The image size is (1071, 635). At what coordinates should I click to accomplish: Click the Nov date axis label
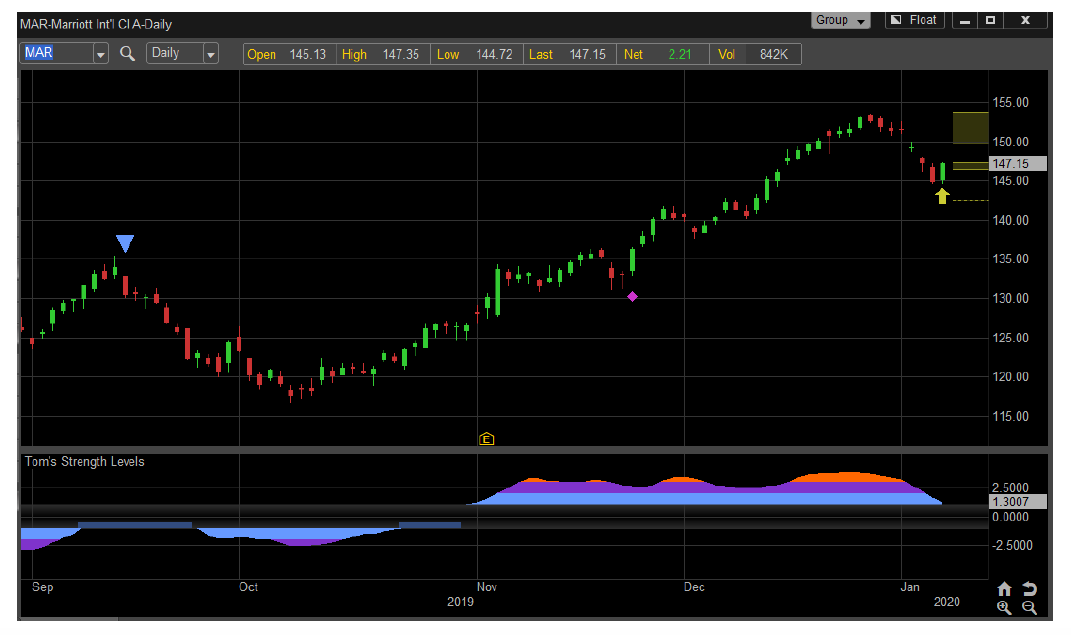486,587
